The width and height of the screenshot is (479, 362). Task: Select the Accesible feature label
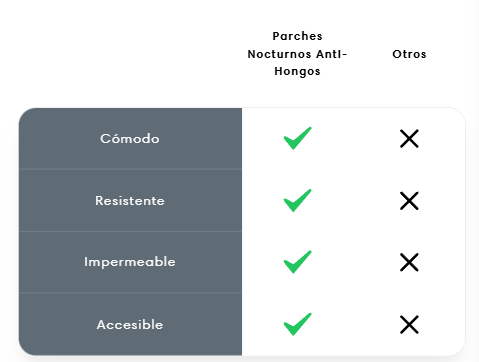click(x=130, y=324)
